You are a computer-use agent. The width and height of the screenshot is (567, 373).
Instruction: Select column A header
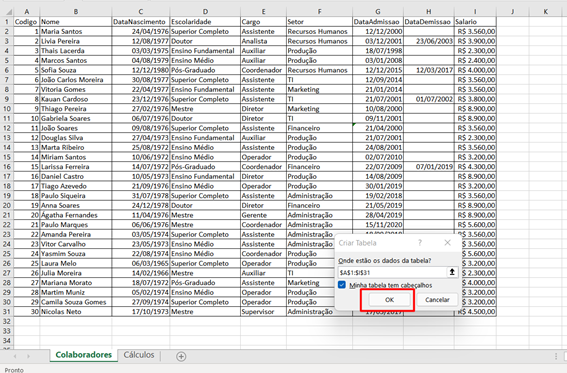click(26, 12)
